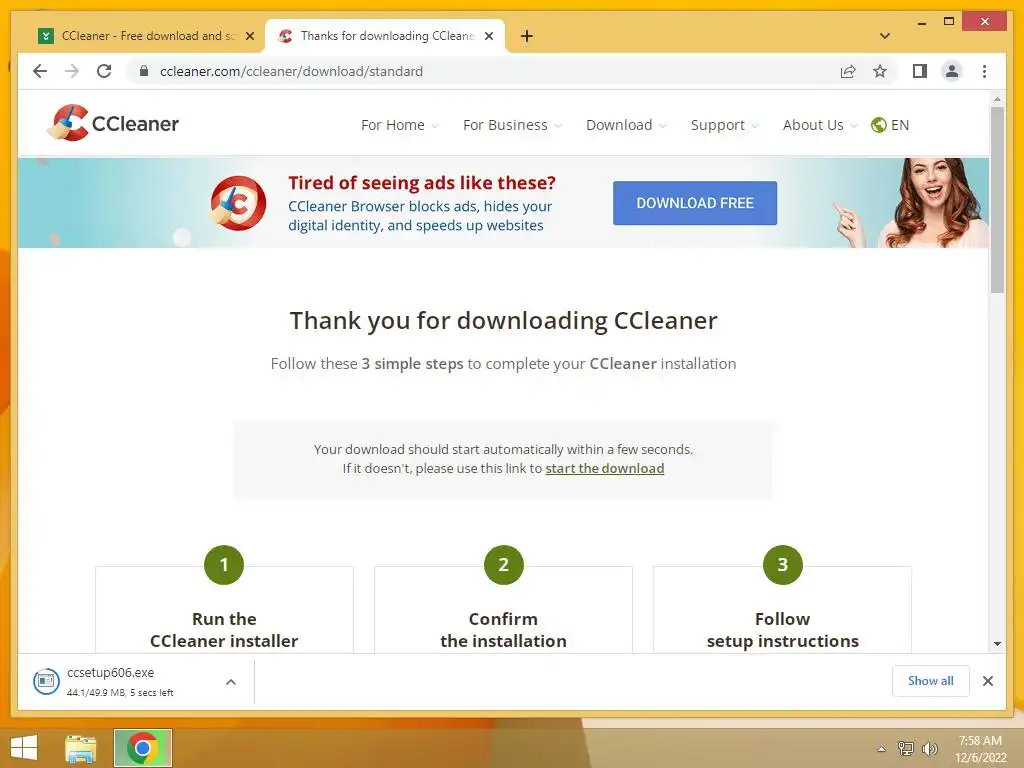
Task: Click the step 3 'Follow setup instructions' card
Action: (x=782, y=609)
